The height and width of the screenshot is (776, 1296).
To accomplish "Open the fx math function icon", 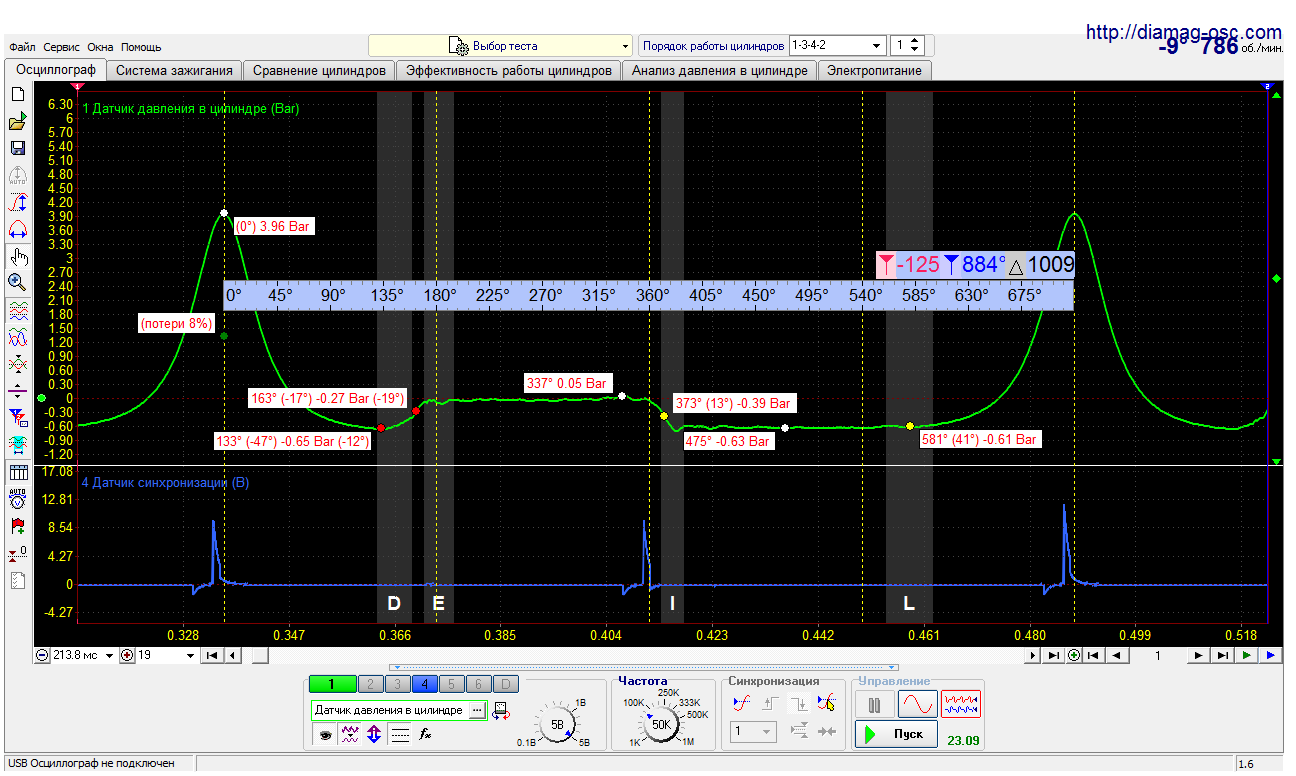I will click(425, 734).
